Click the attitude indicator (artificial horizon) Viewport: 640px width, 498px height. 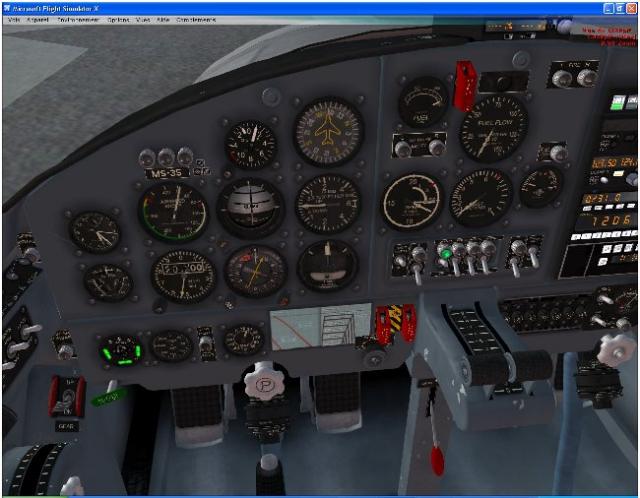250,207
